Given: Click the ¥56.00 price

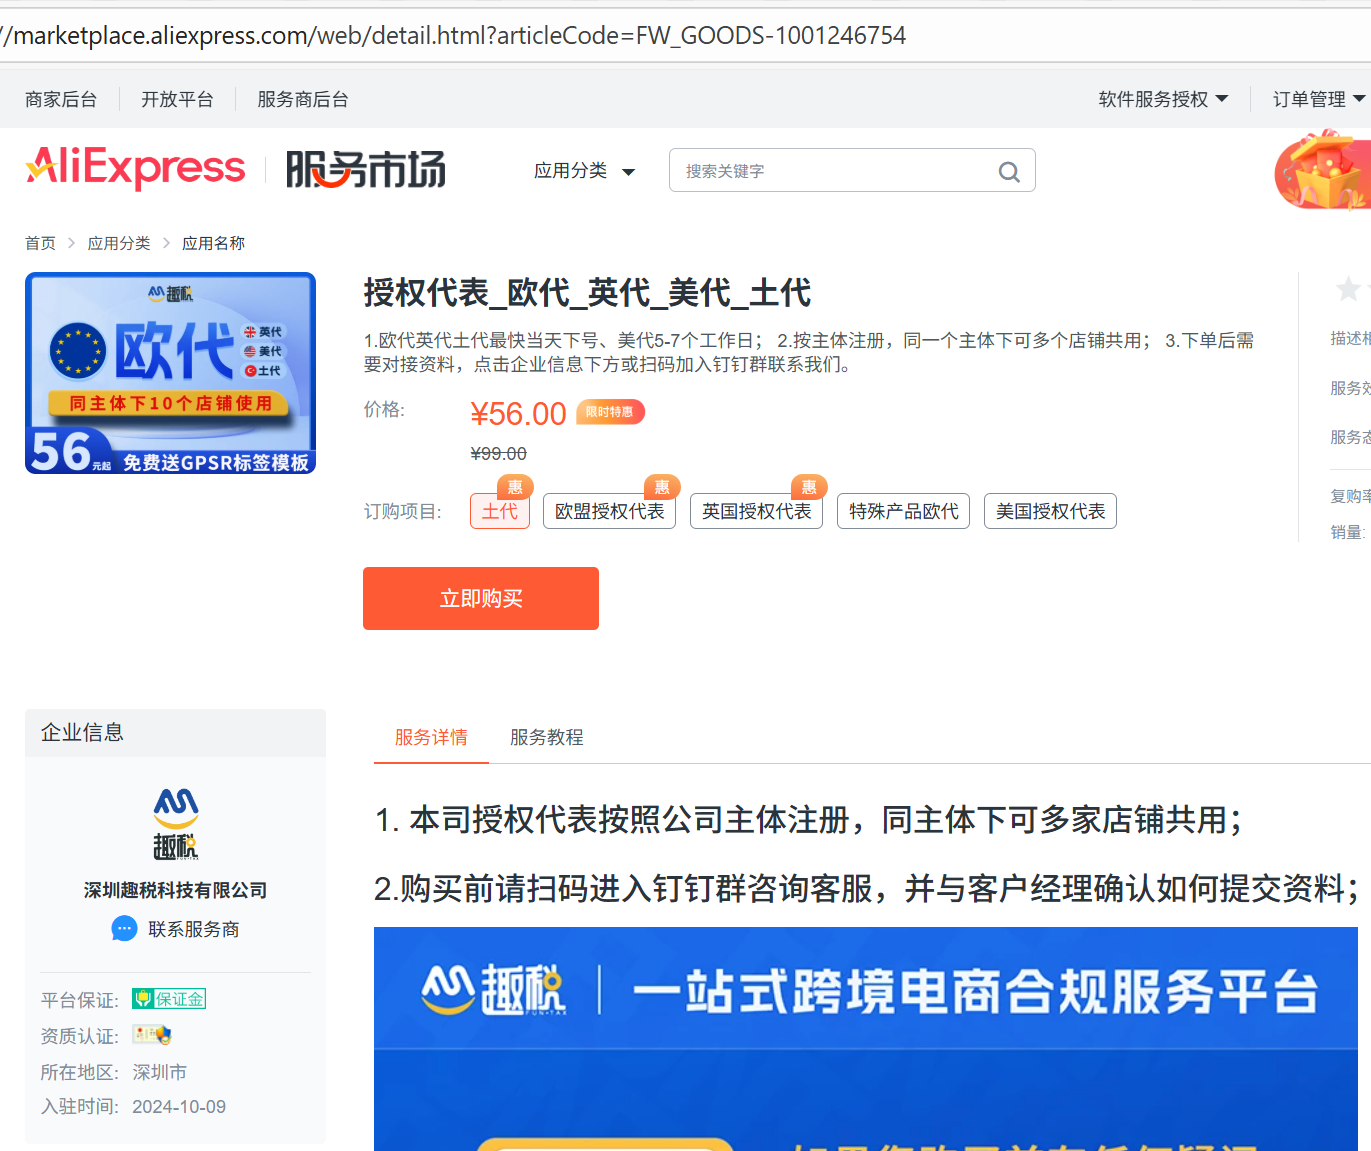Looking at the screenshot, I should pyautogui.click(x=518, y=413).
